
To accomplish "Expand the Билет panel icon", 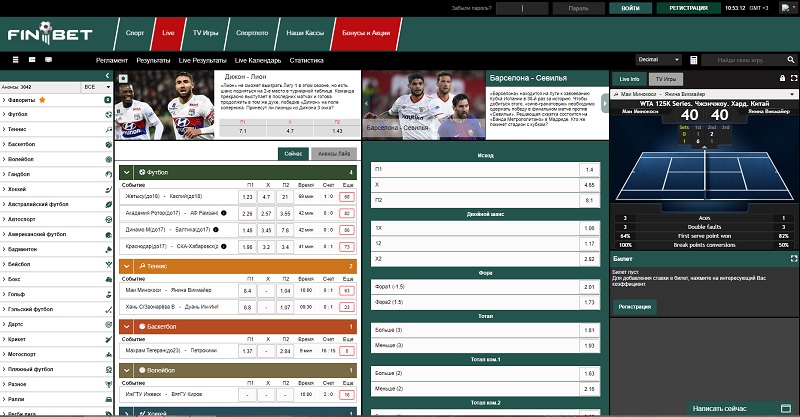I will (x=793, y=259).
